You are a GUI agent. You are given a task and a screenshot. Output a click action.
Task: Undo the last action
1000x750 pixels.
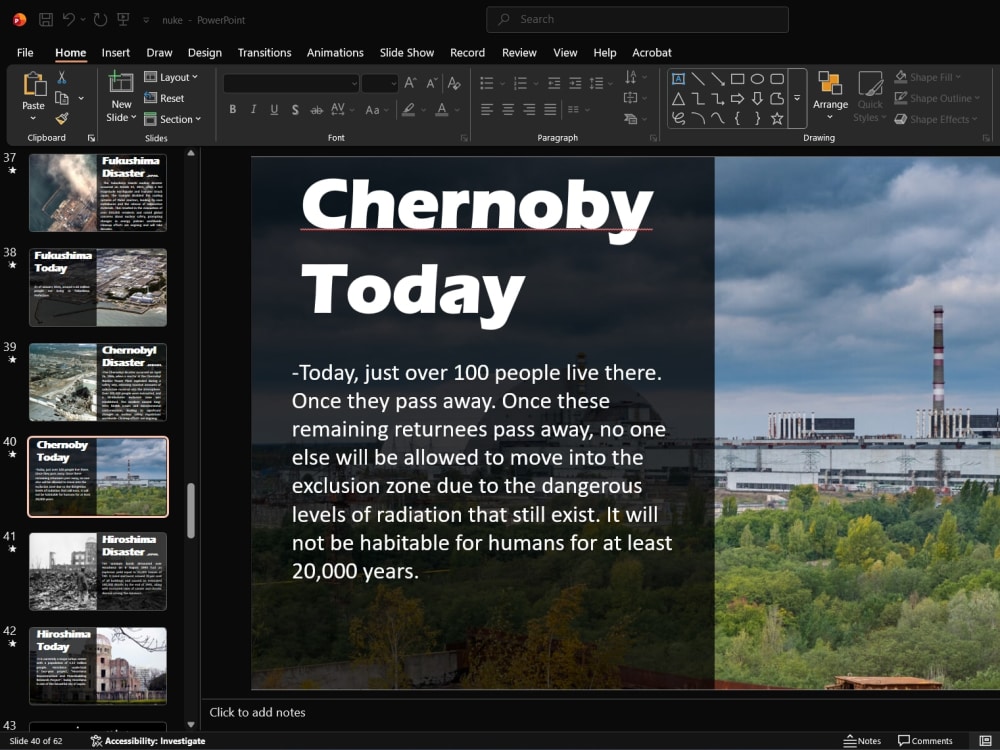pos(68,20)
